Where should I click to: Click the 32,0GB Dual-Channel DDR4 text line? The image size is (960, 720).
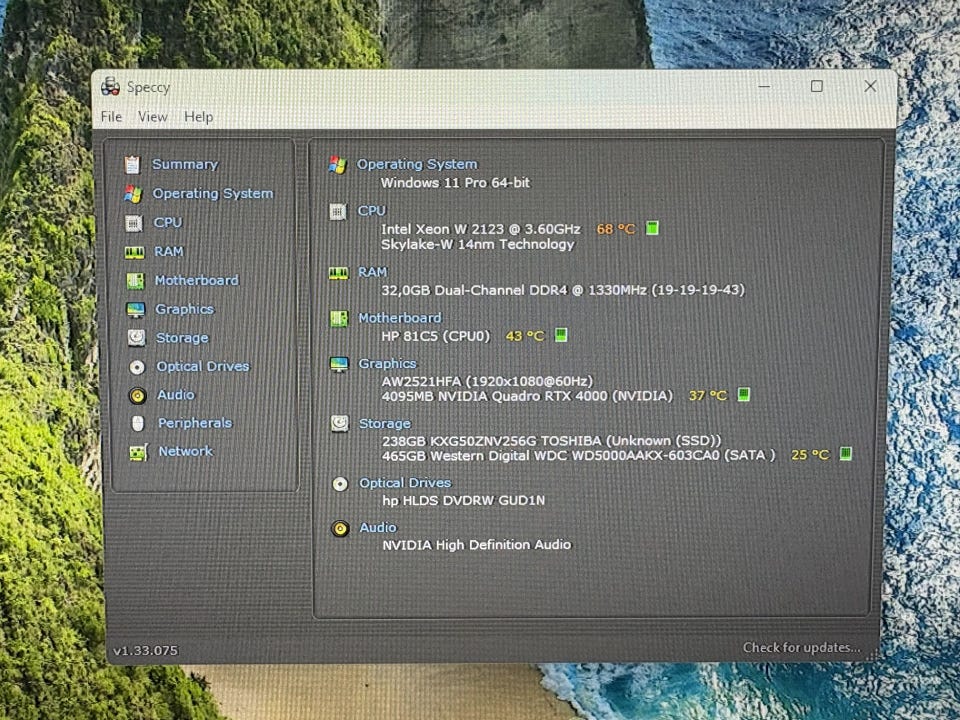563,290
